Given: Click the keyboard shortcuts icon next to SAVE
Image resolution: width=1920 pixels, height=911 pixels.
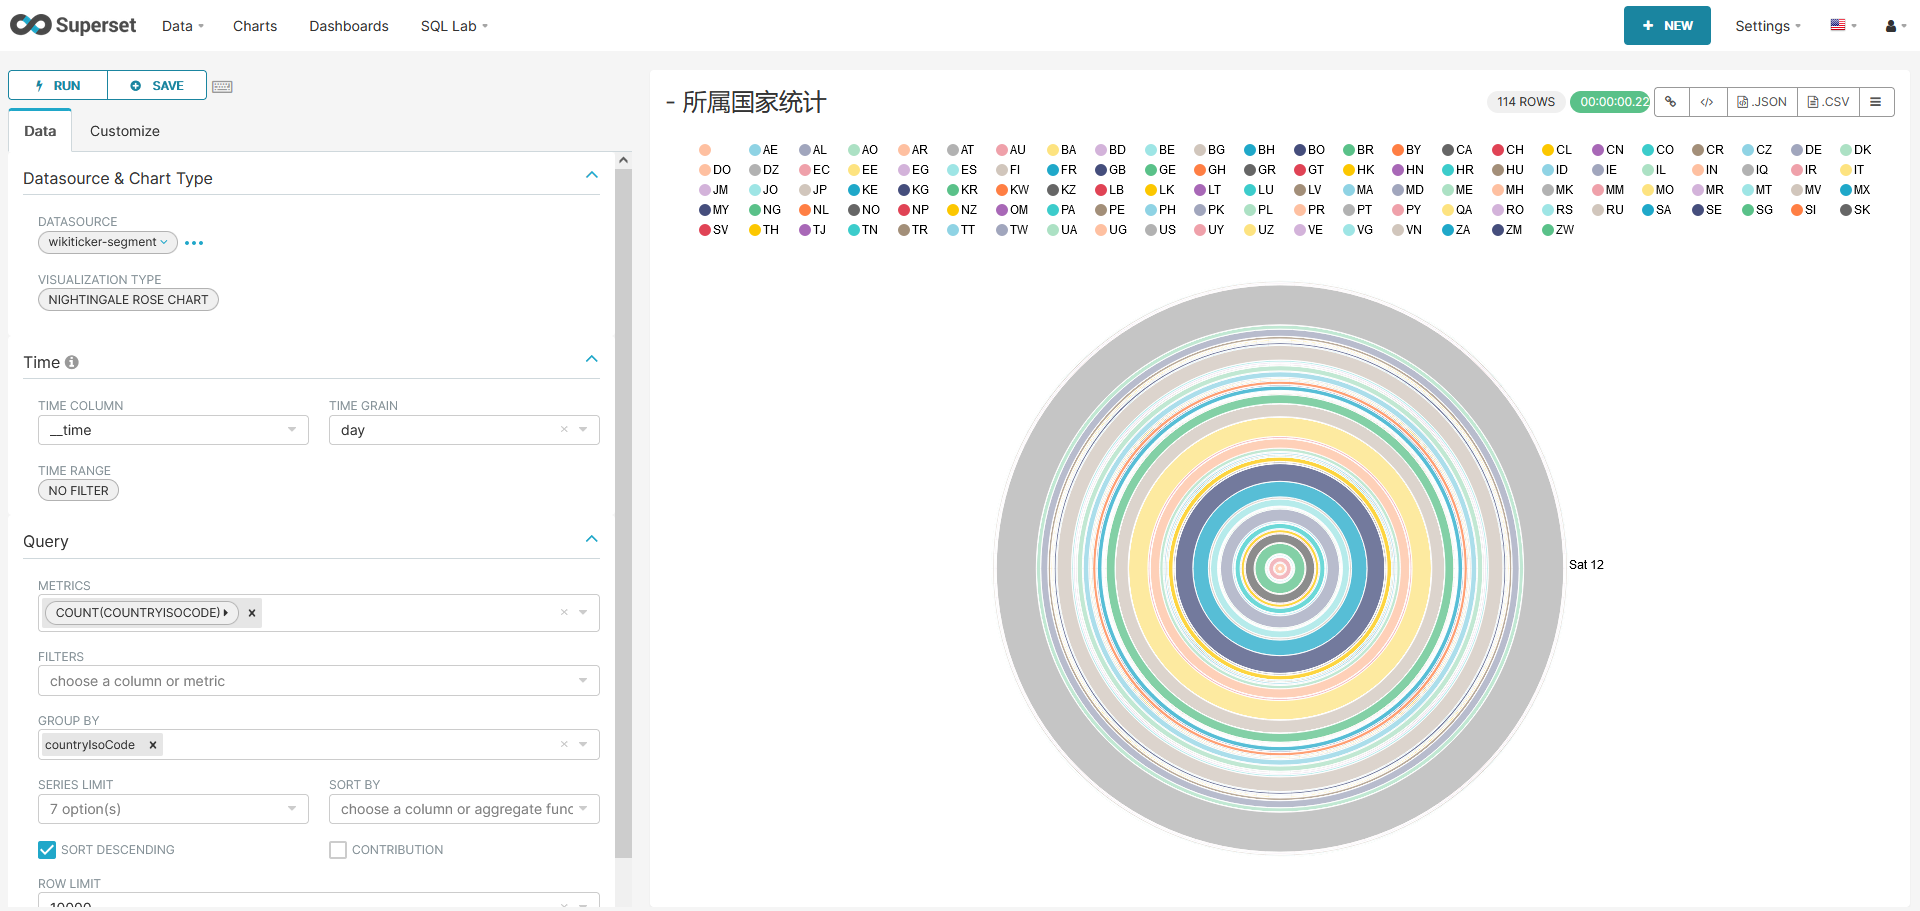Looking at the screenshot, I should coord(222,86).
